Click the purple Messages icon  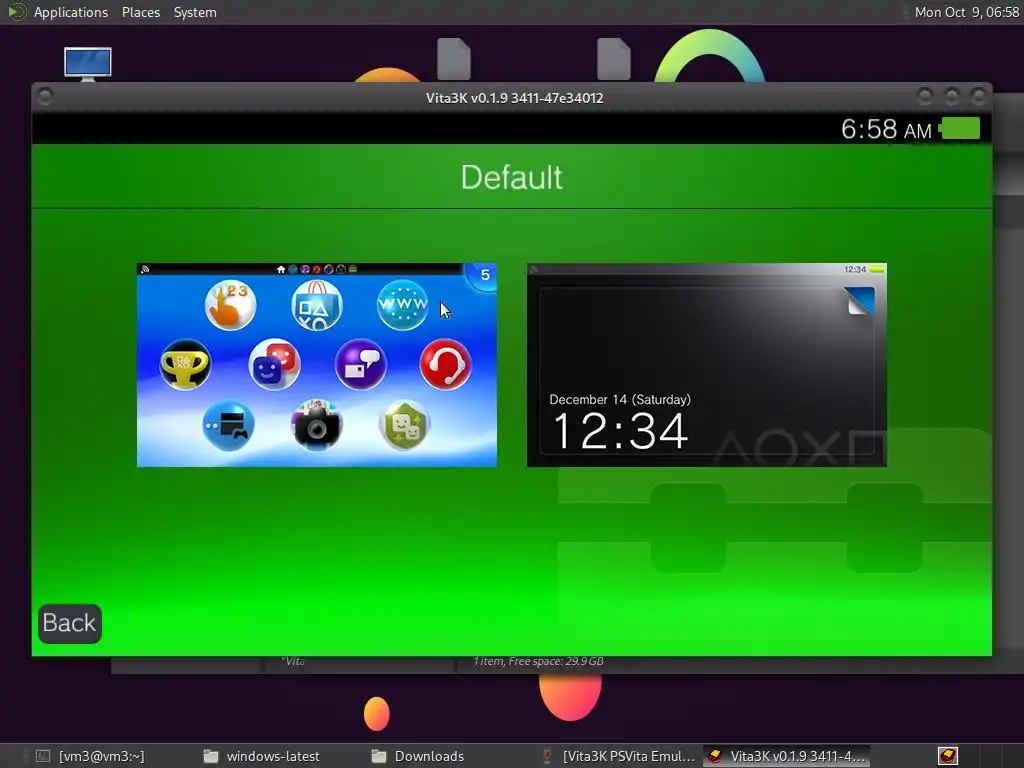click(360, 364)
